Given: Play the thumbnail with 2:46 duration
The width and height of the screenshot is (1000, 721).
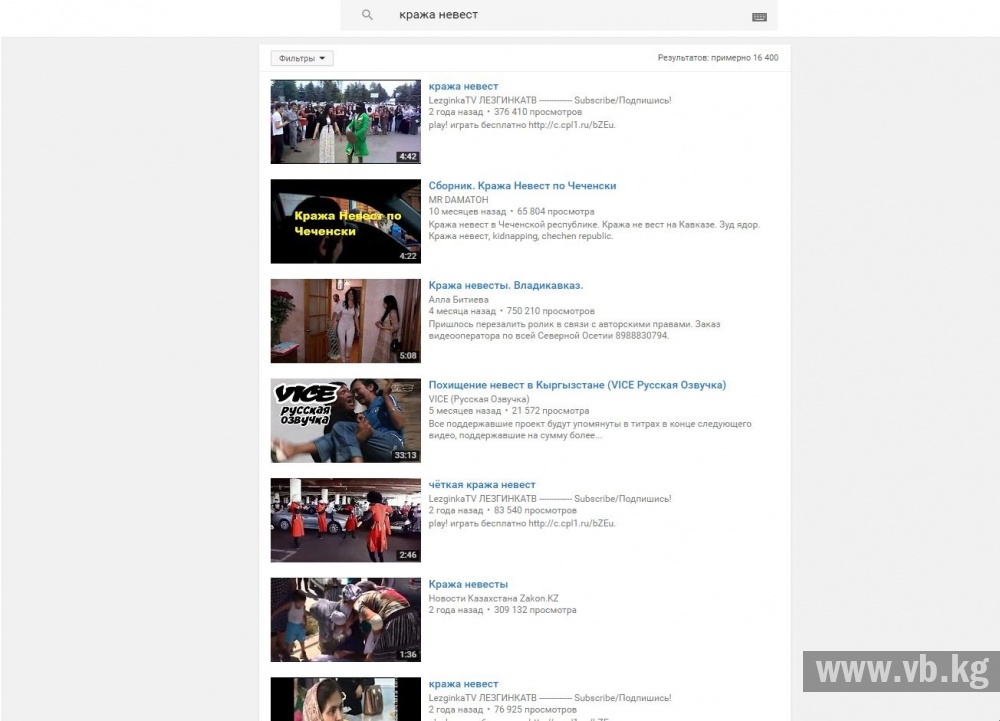Looking at the screenshot, I should pos(346,520).
